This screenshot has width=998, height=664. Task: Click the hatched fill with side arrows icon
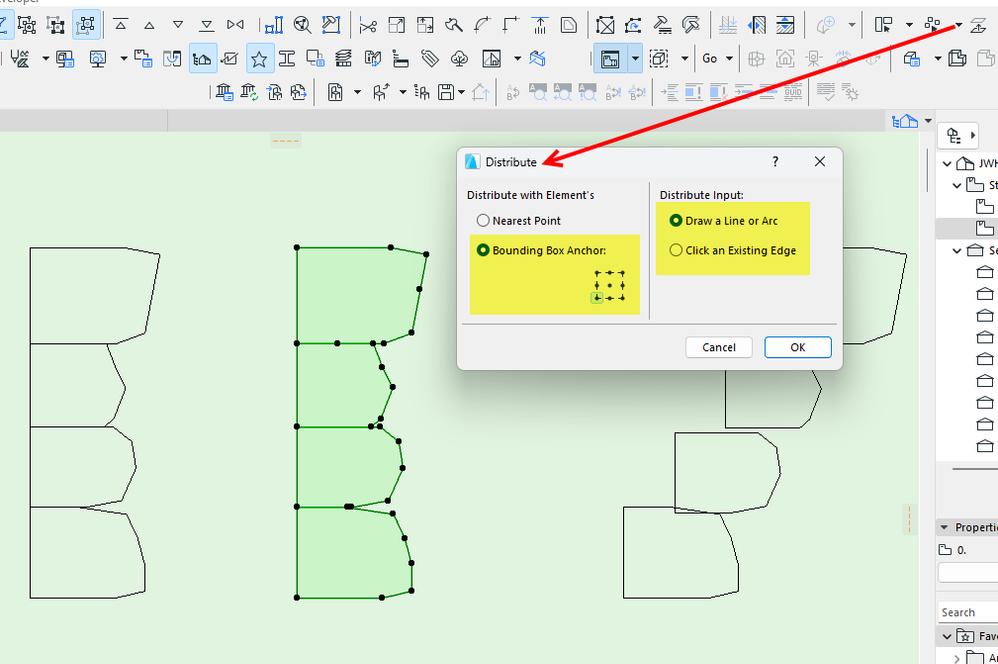(x=757, y=25)
